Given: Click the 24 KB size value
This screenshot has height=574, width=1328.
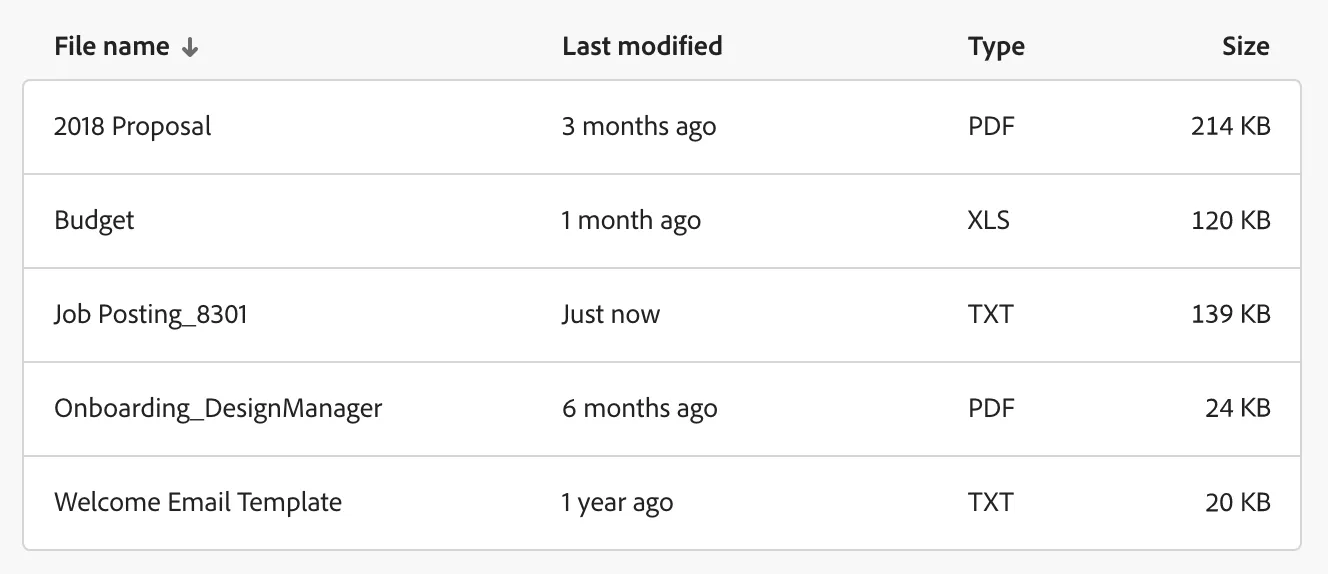Looking at the screenshot, I should tap(1237, 408).
